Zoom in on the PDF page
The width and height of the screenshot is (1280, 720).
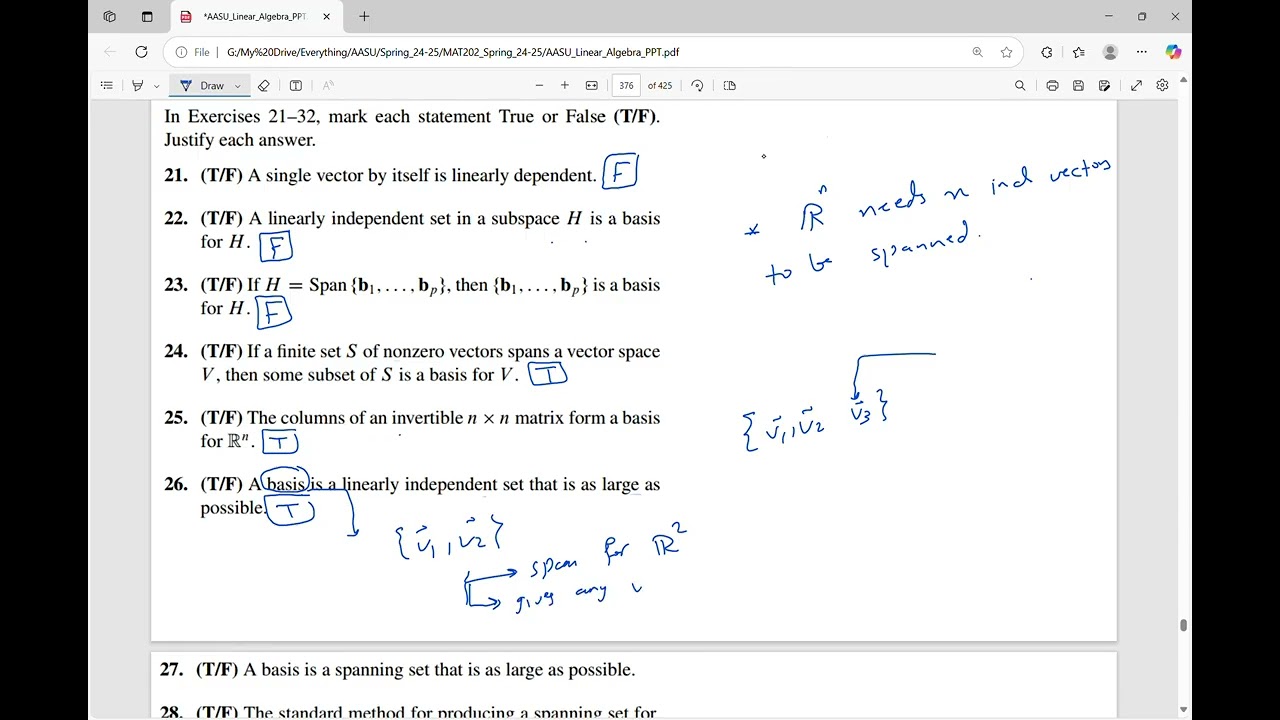[565, 86]
